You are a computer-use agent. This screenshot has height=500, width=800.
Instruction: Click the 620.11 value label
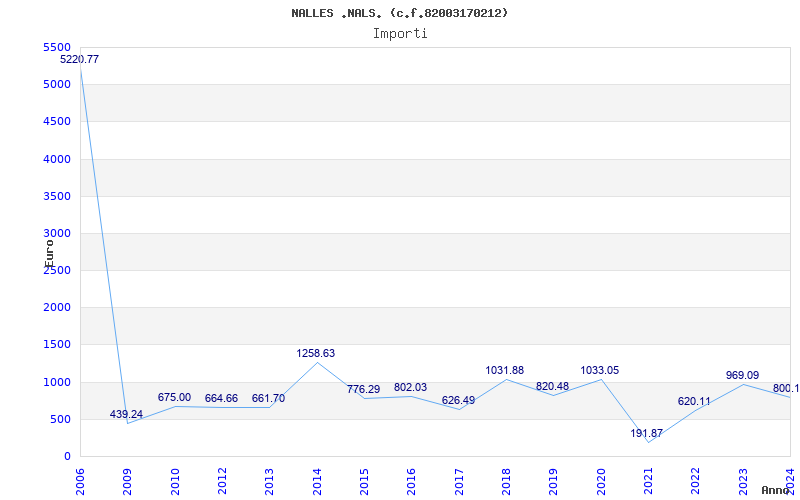694,402
